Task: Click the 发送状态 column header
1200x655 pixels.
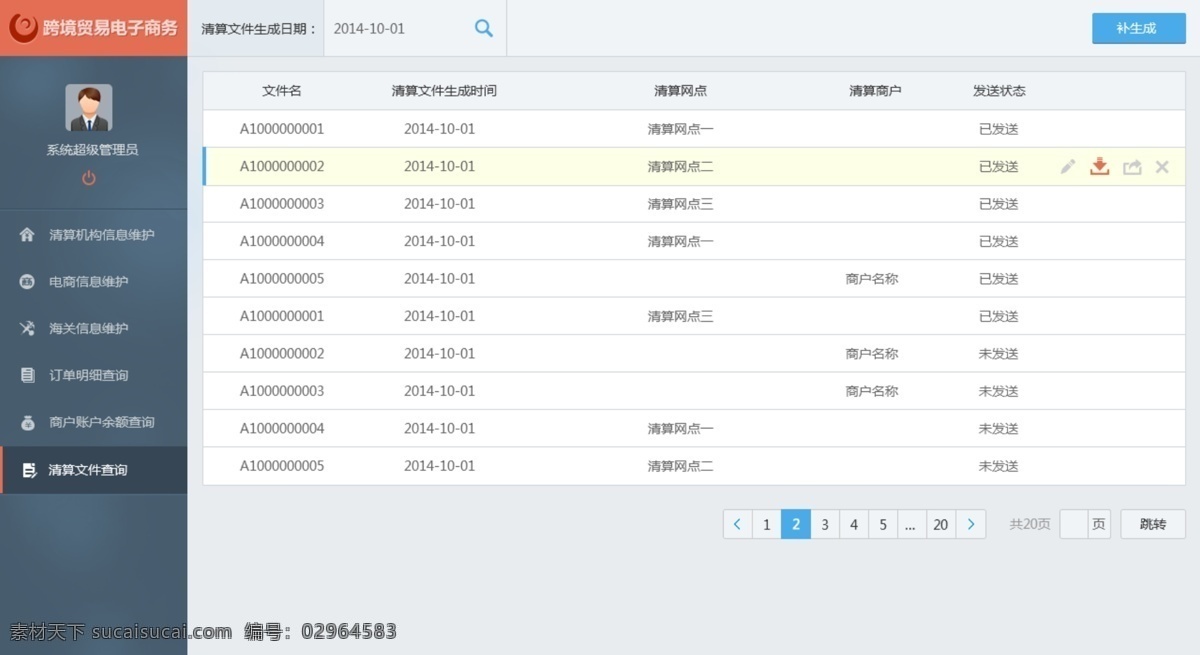Action: point(999,91)
